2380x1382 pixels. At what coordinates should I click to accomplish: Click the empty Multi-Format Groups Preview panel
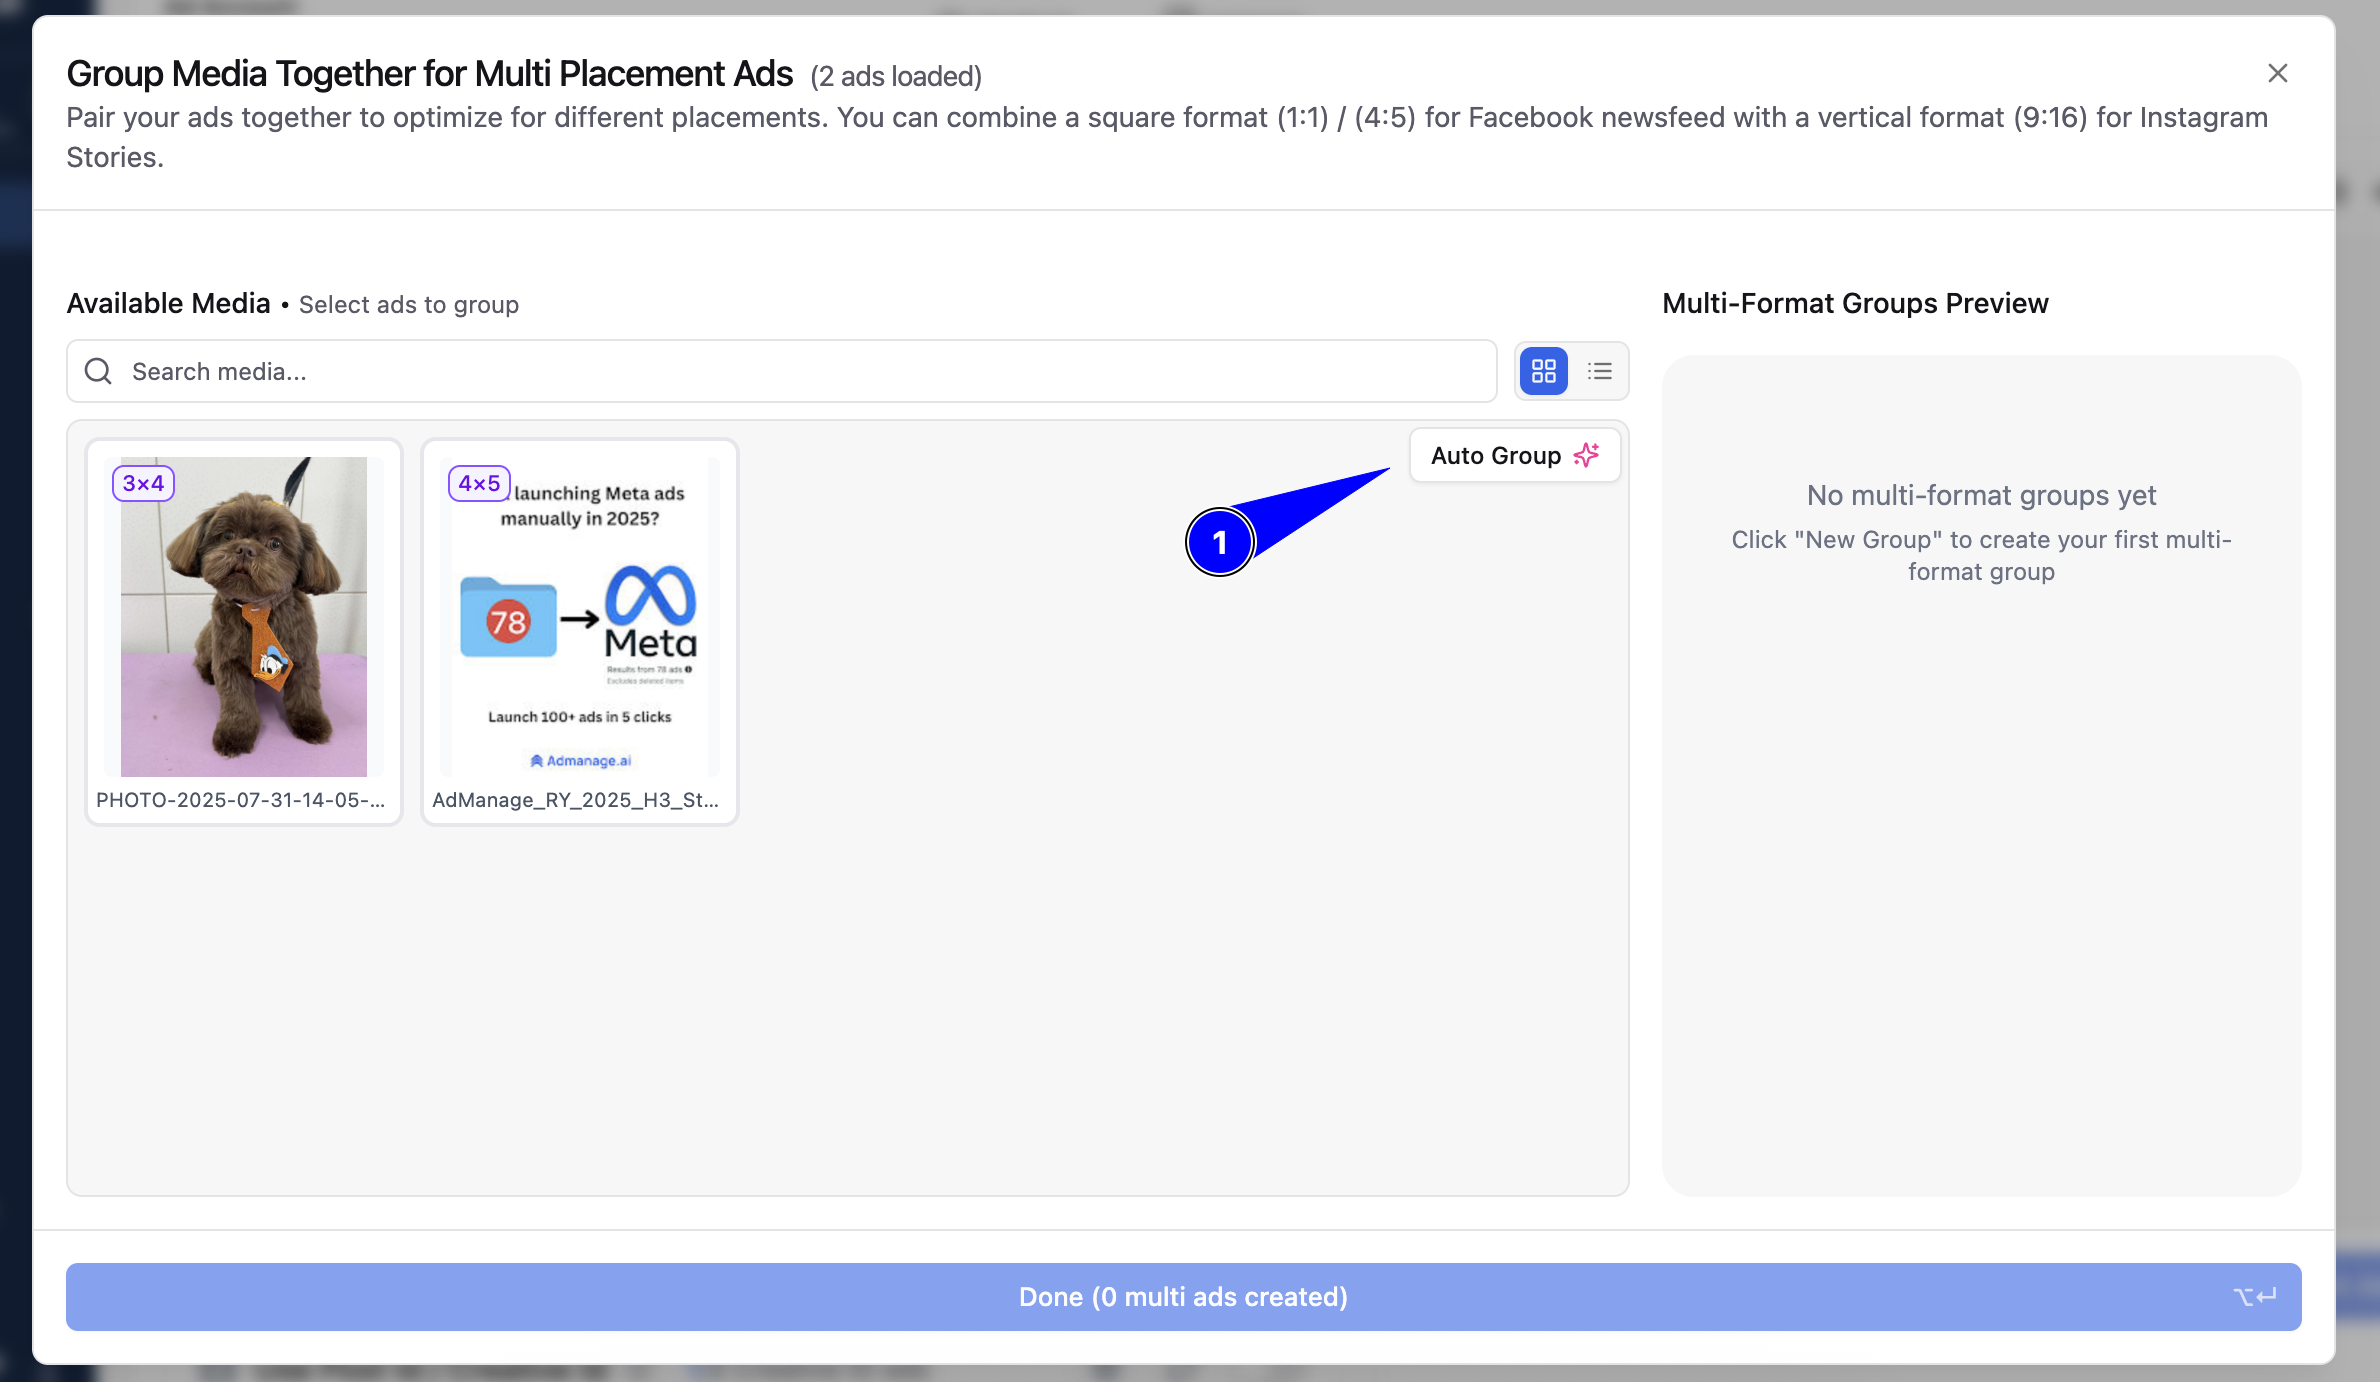tap(1981, 776)
